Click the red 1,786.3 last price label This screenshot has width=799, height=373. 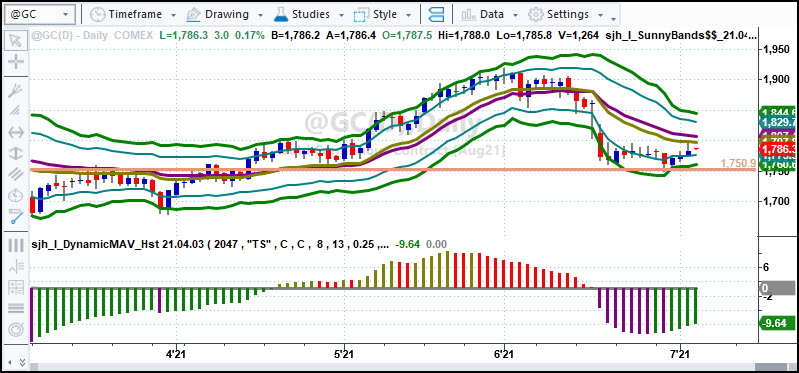(777, 150)
